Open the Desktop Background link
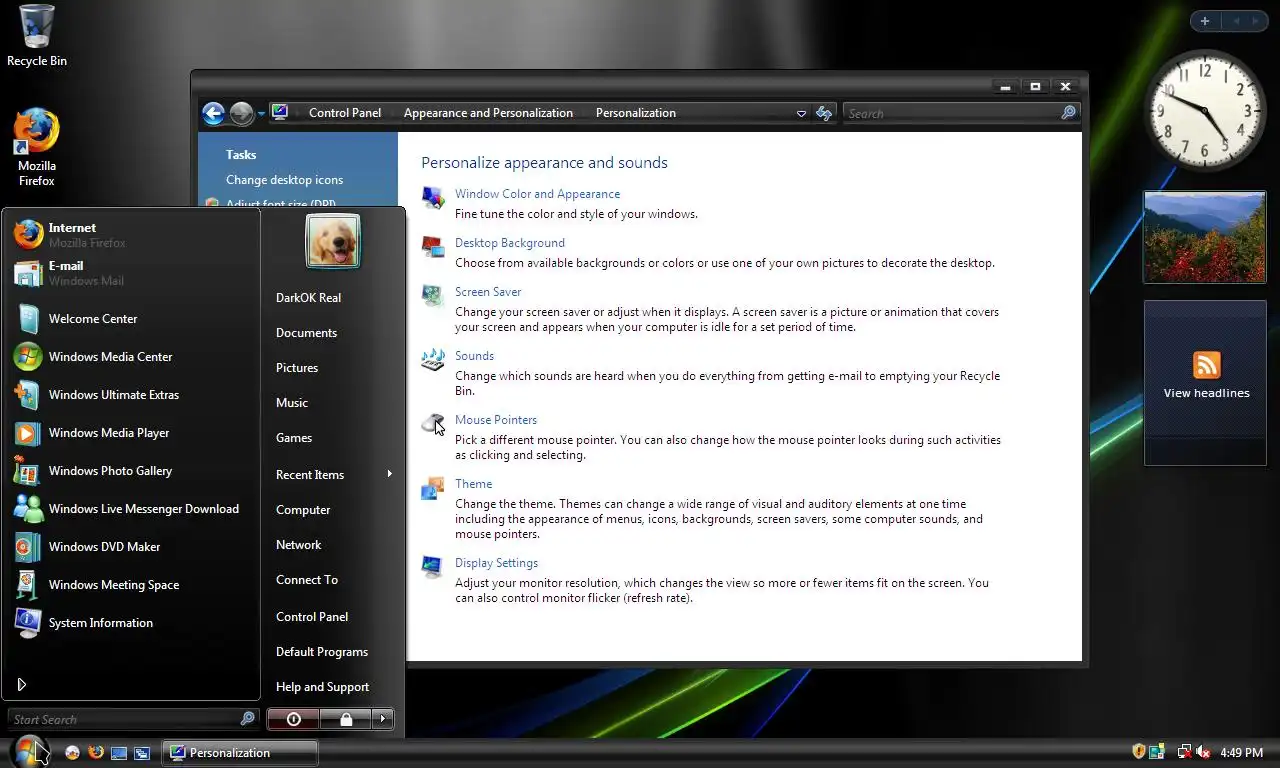The height and width of the screenshot is (768, 1280). (510, 243)
